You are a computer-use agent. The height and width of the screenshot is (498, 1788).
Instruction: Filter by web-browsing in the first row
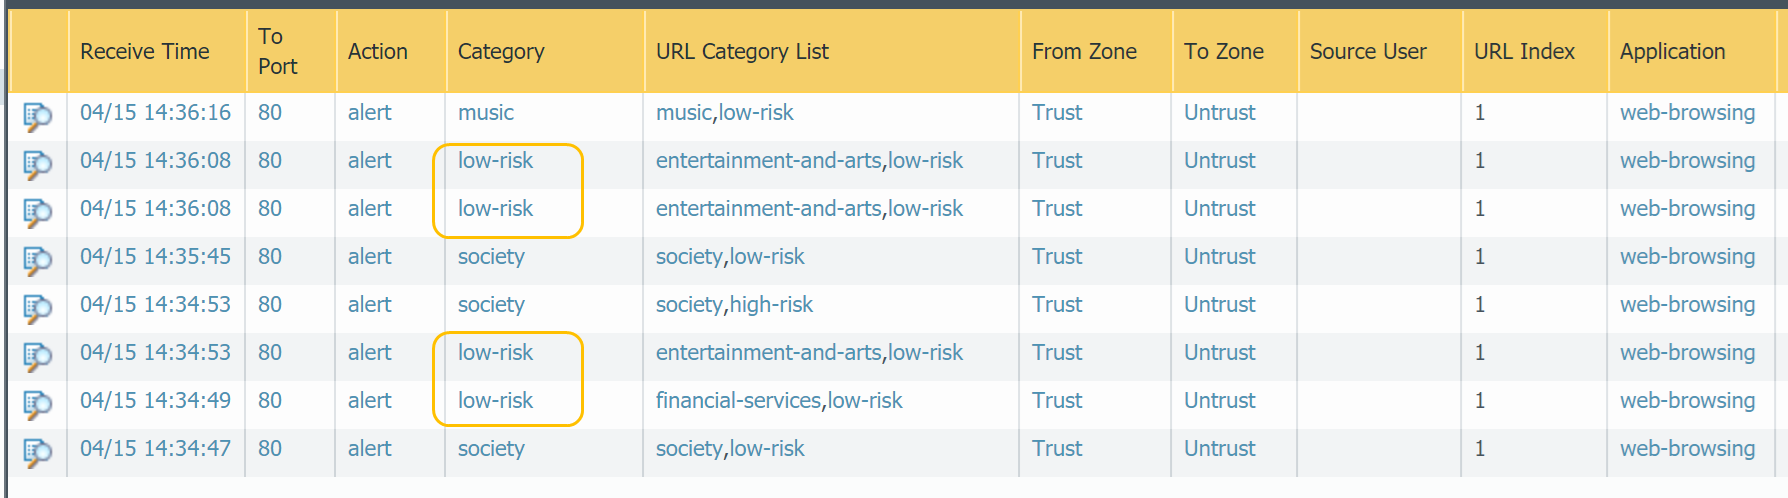pos(1687,113)
